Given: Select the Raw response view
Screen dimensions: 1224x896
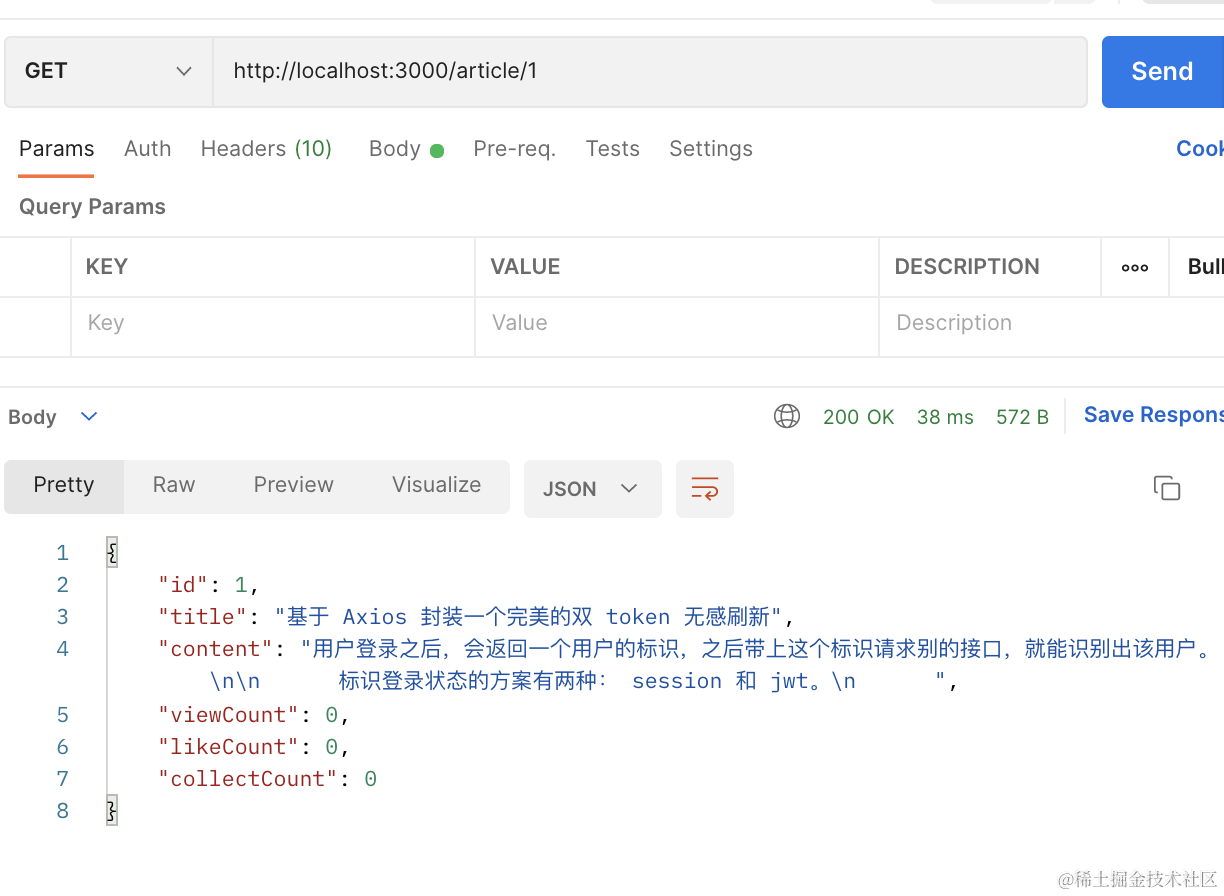Looking at the screenshot, I should [174, 485].
